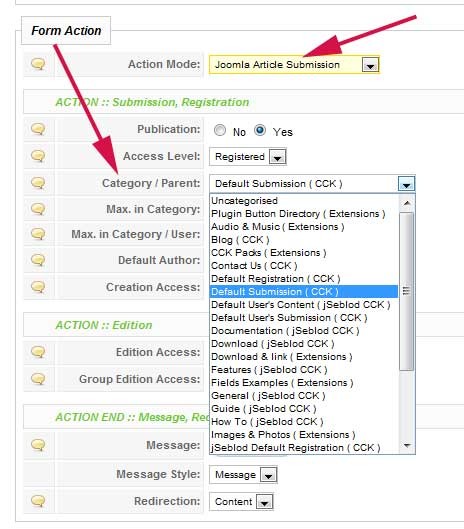This screenshot has width=464, height=529.
Task: Choose Default Registration ( CCK )
Action: (x=304, y=279)
